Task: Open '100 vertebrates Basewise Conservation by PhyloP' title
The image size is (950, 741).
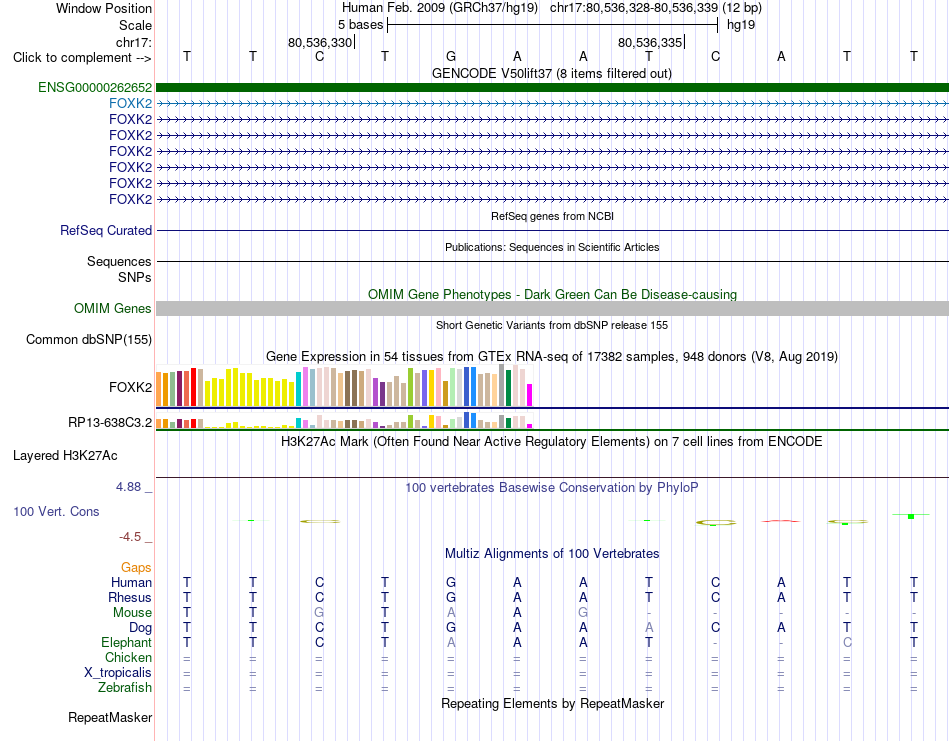Action: pyautogui.click(x=552, y=488)
